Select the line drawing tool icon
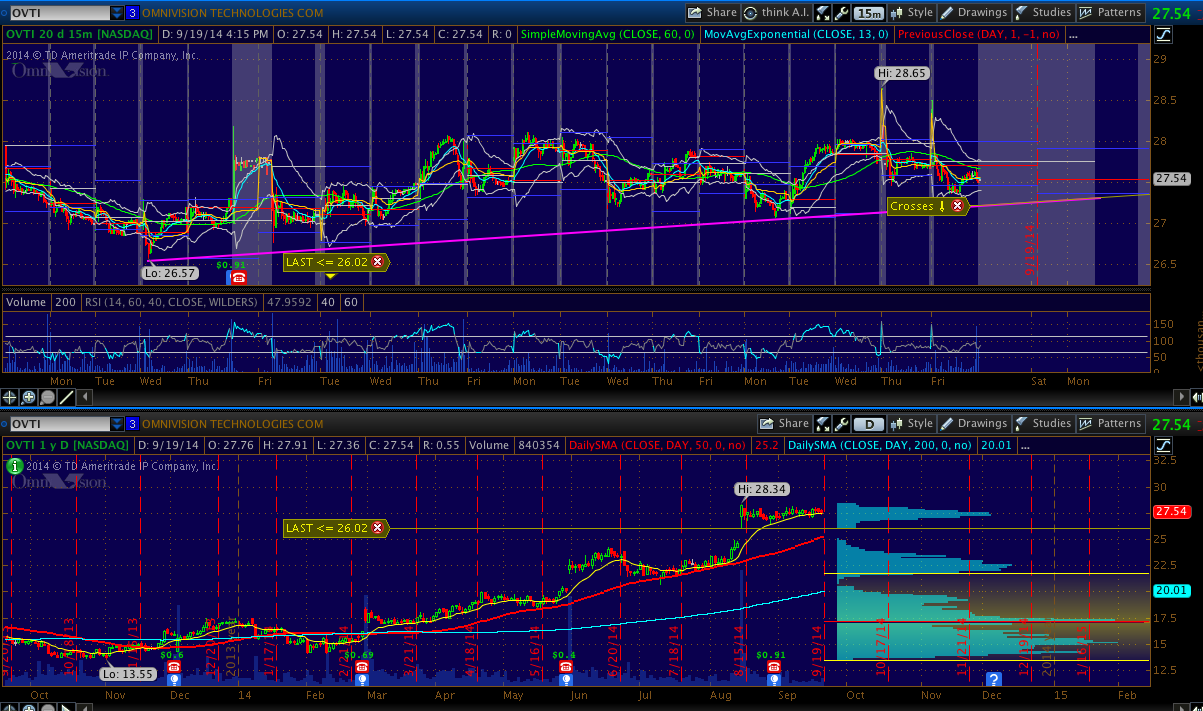 coord(67,396)
